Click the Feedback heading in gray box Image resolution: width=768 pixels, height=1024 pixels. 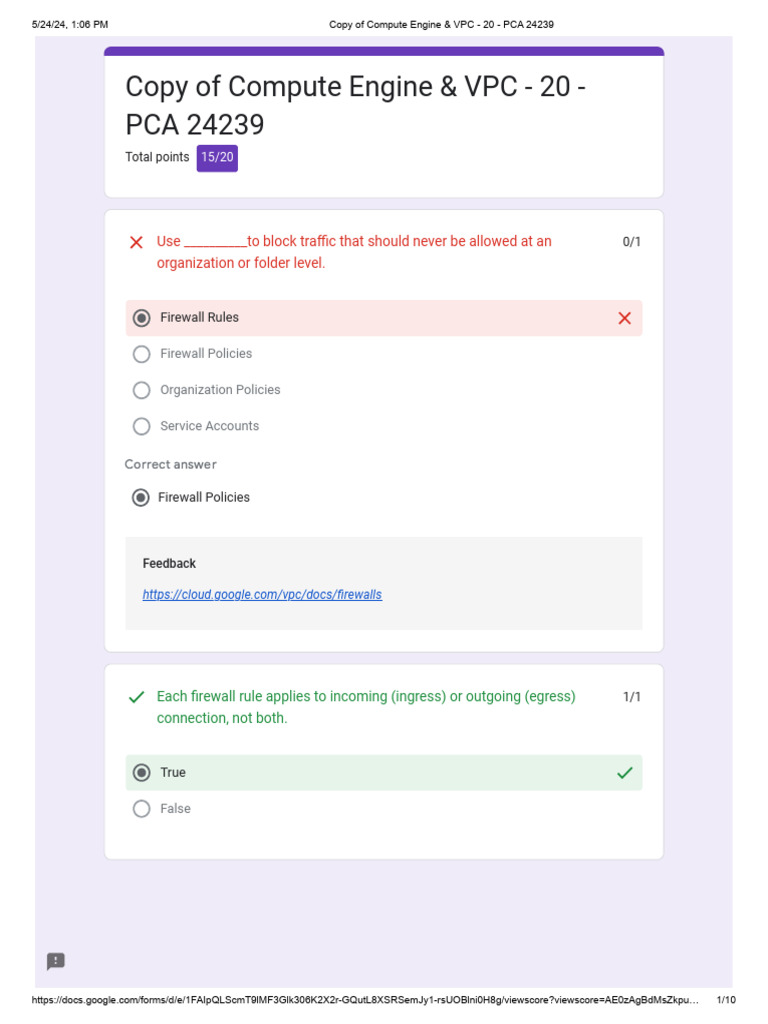pos(169,564)
